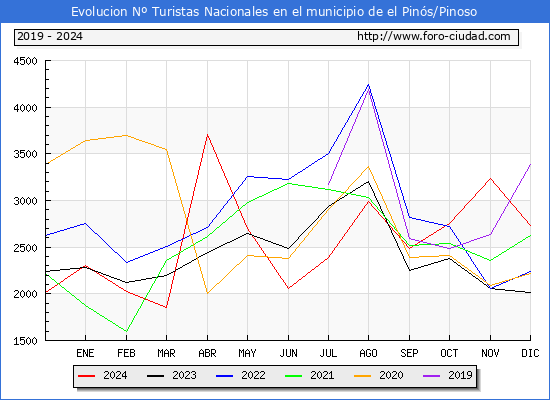Click the purple 2019 line start at JUL
The height and width of the screenshot is (400, 550).
[x=328, y=185]
